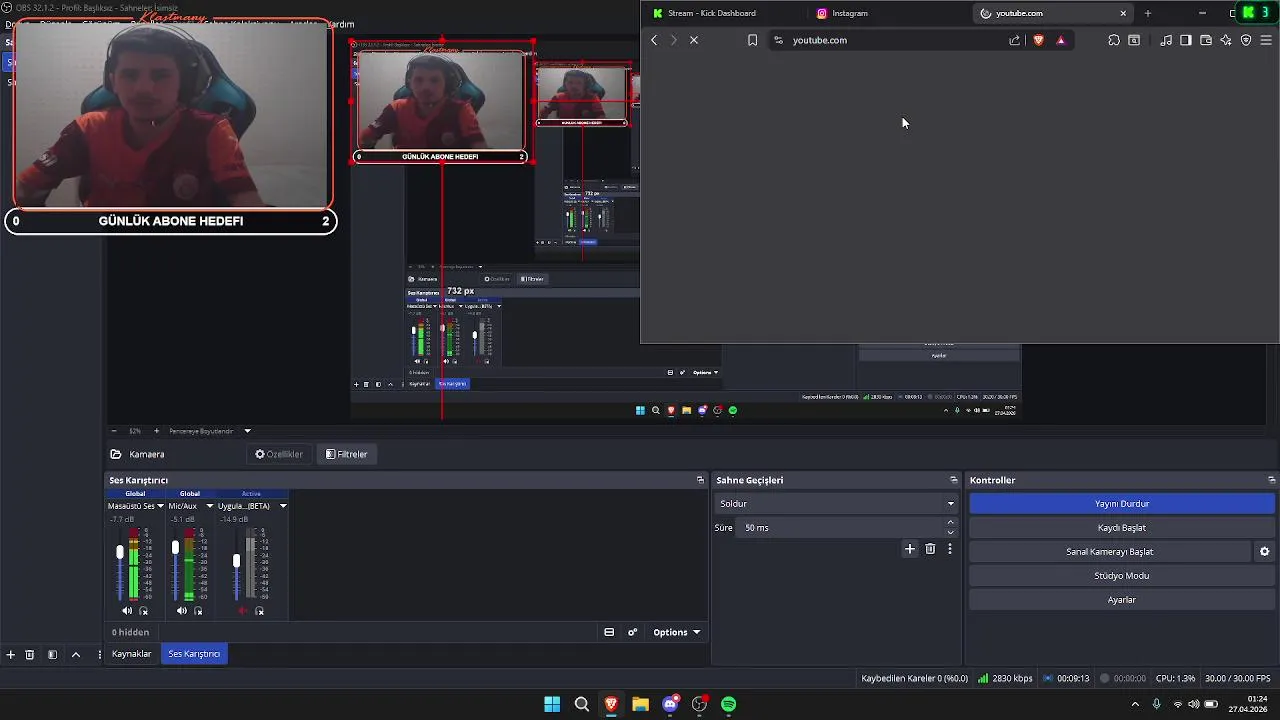This screenshot has height=720, width=1280.
Task: Add a new scene transition
Action: point(910,549)
